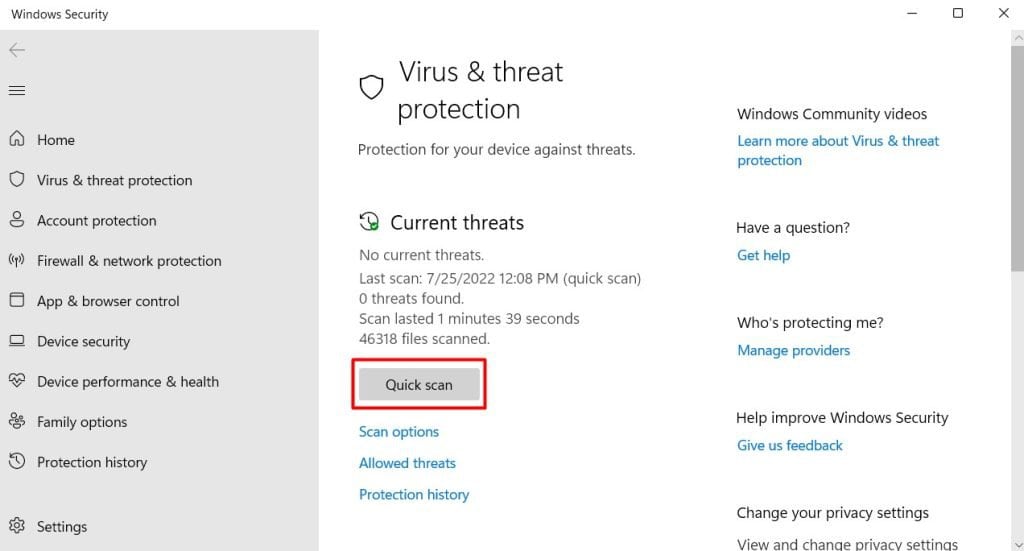Click the Device security laptop icon
This screenshot has width=1024, height=551.
[17, 340]
